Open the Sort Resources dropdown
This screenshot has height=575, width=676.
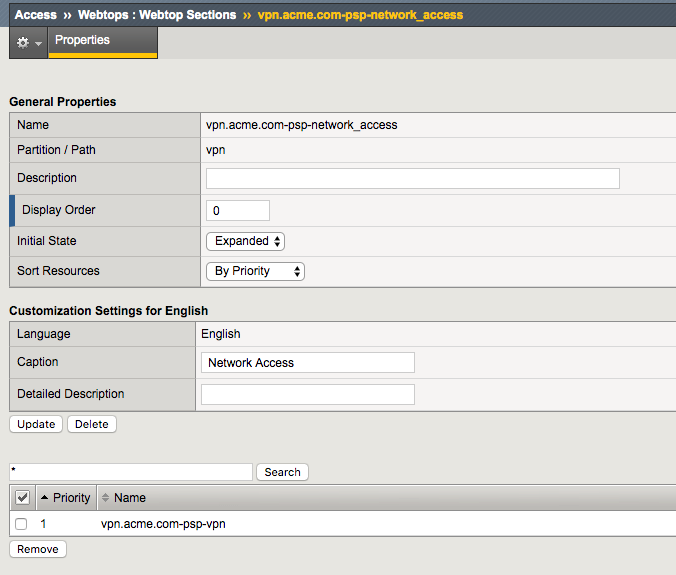255,271
